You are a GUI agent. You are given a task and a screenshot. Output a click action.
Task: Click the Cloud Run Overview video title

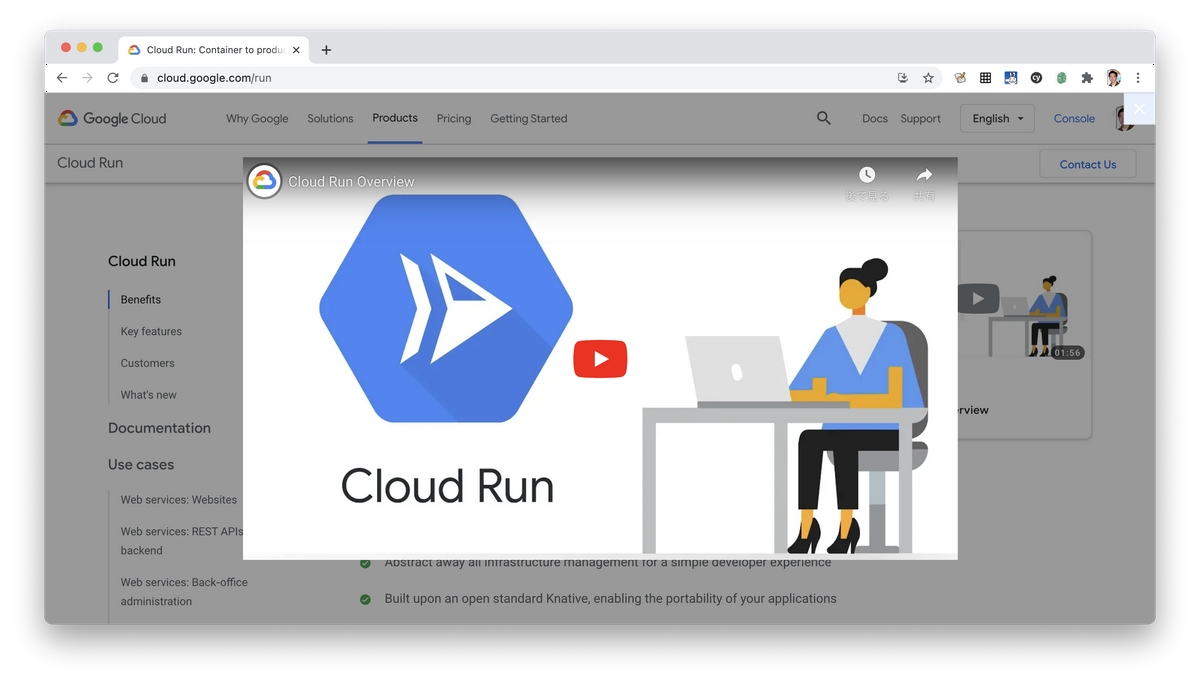point(351,182)
